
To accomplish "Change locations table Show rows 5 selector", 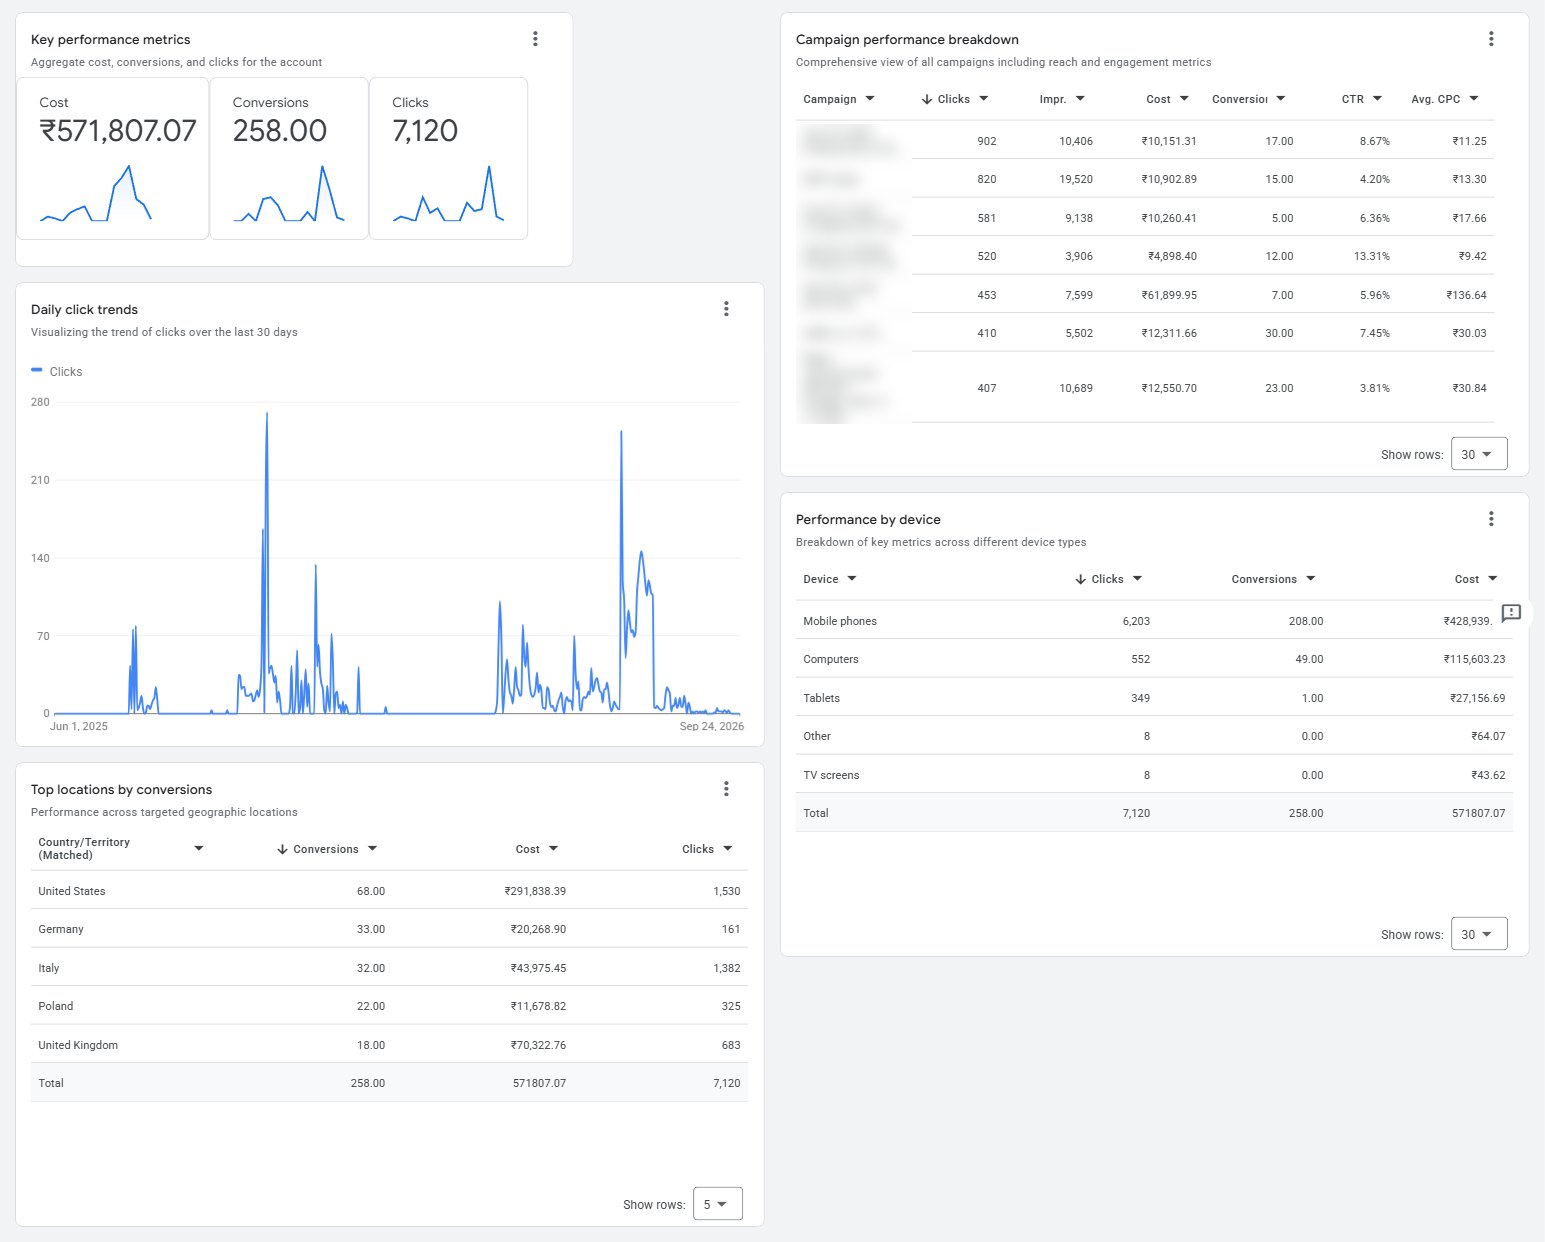I will (x=718, y=1204).
